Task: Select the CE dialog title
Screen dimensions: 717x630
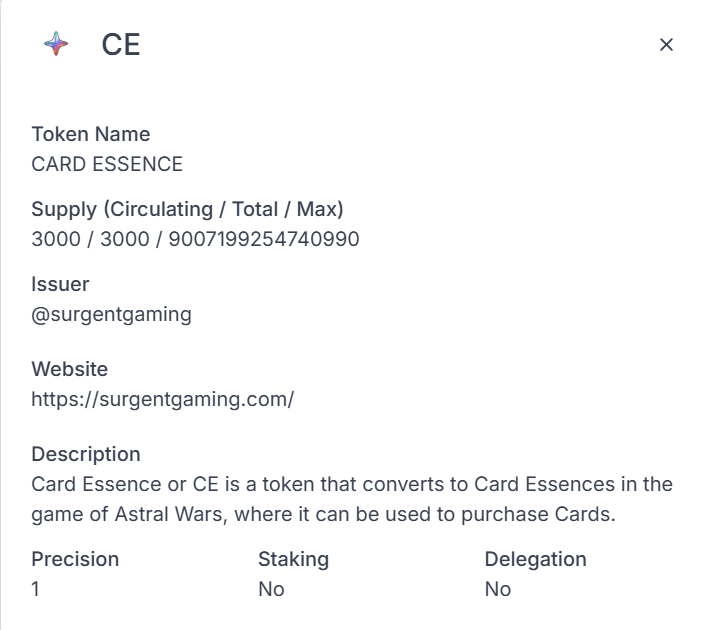Action: tap(121, 45)
